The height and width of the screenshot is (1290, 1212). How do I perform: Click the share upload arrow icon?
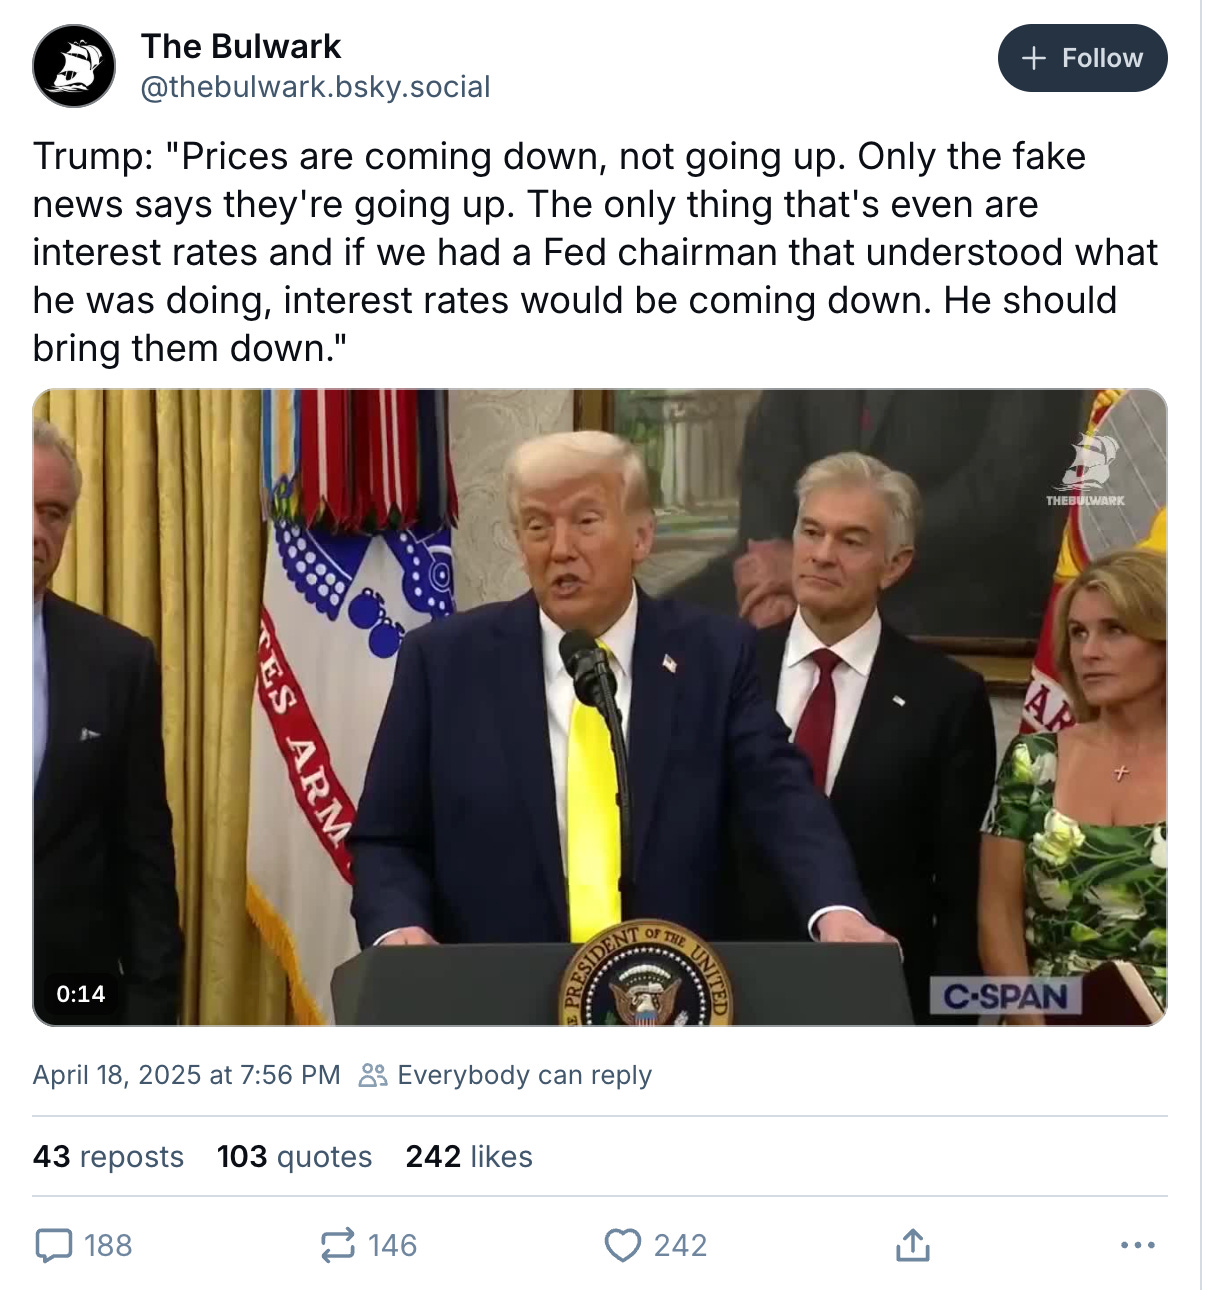coord(912,1245)
